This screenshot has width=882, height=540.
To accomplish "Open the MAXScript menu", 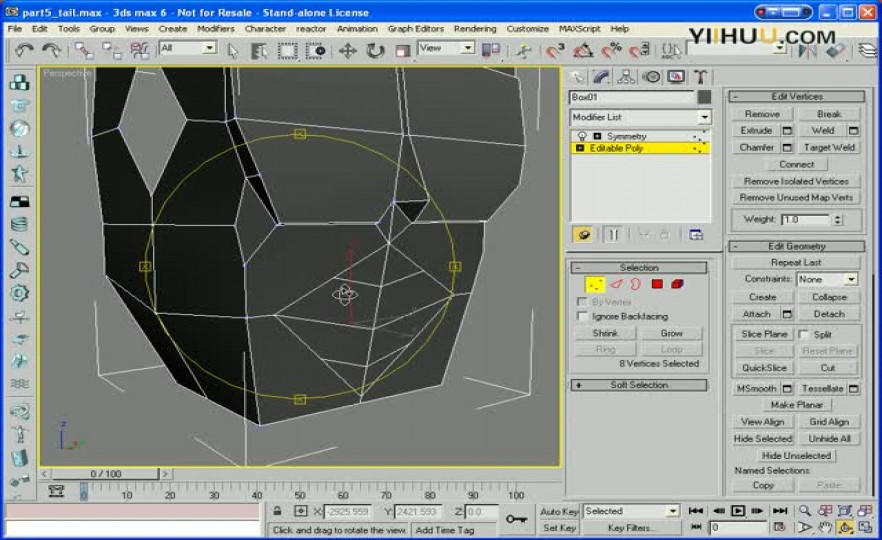I will [579, 29].
